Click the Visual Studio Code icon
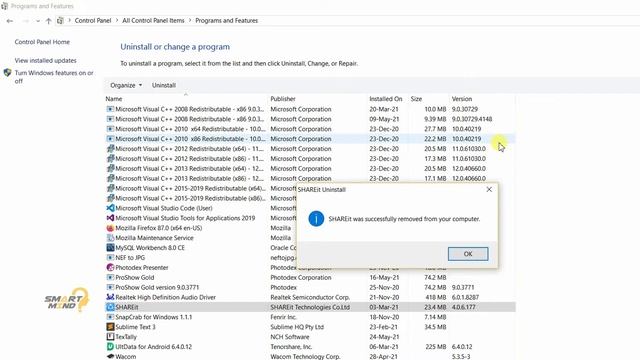The width and height of the screenshot is (640, 360). (110, 208)
